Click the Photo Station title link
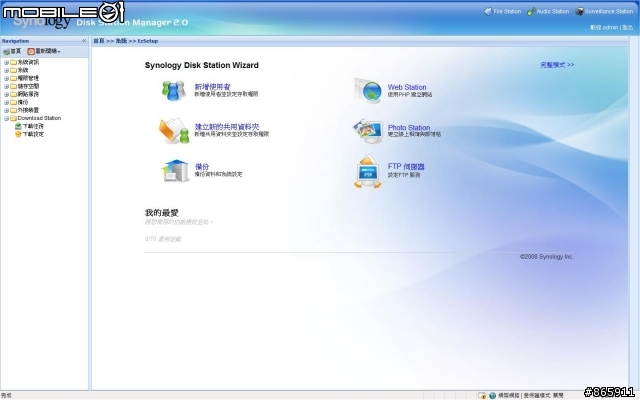Screen dimensions: 640x400 point(409,127)
